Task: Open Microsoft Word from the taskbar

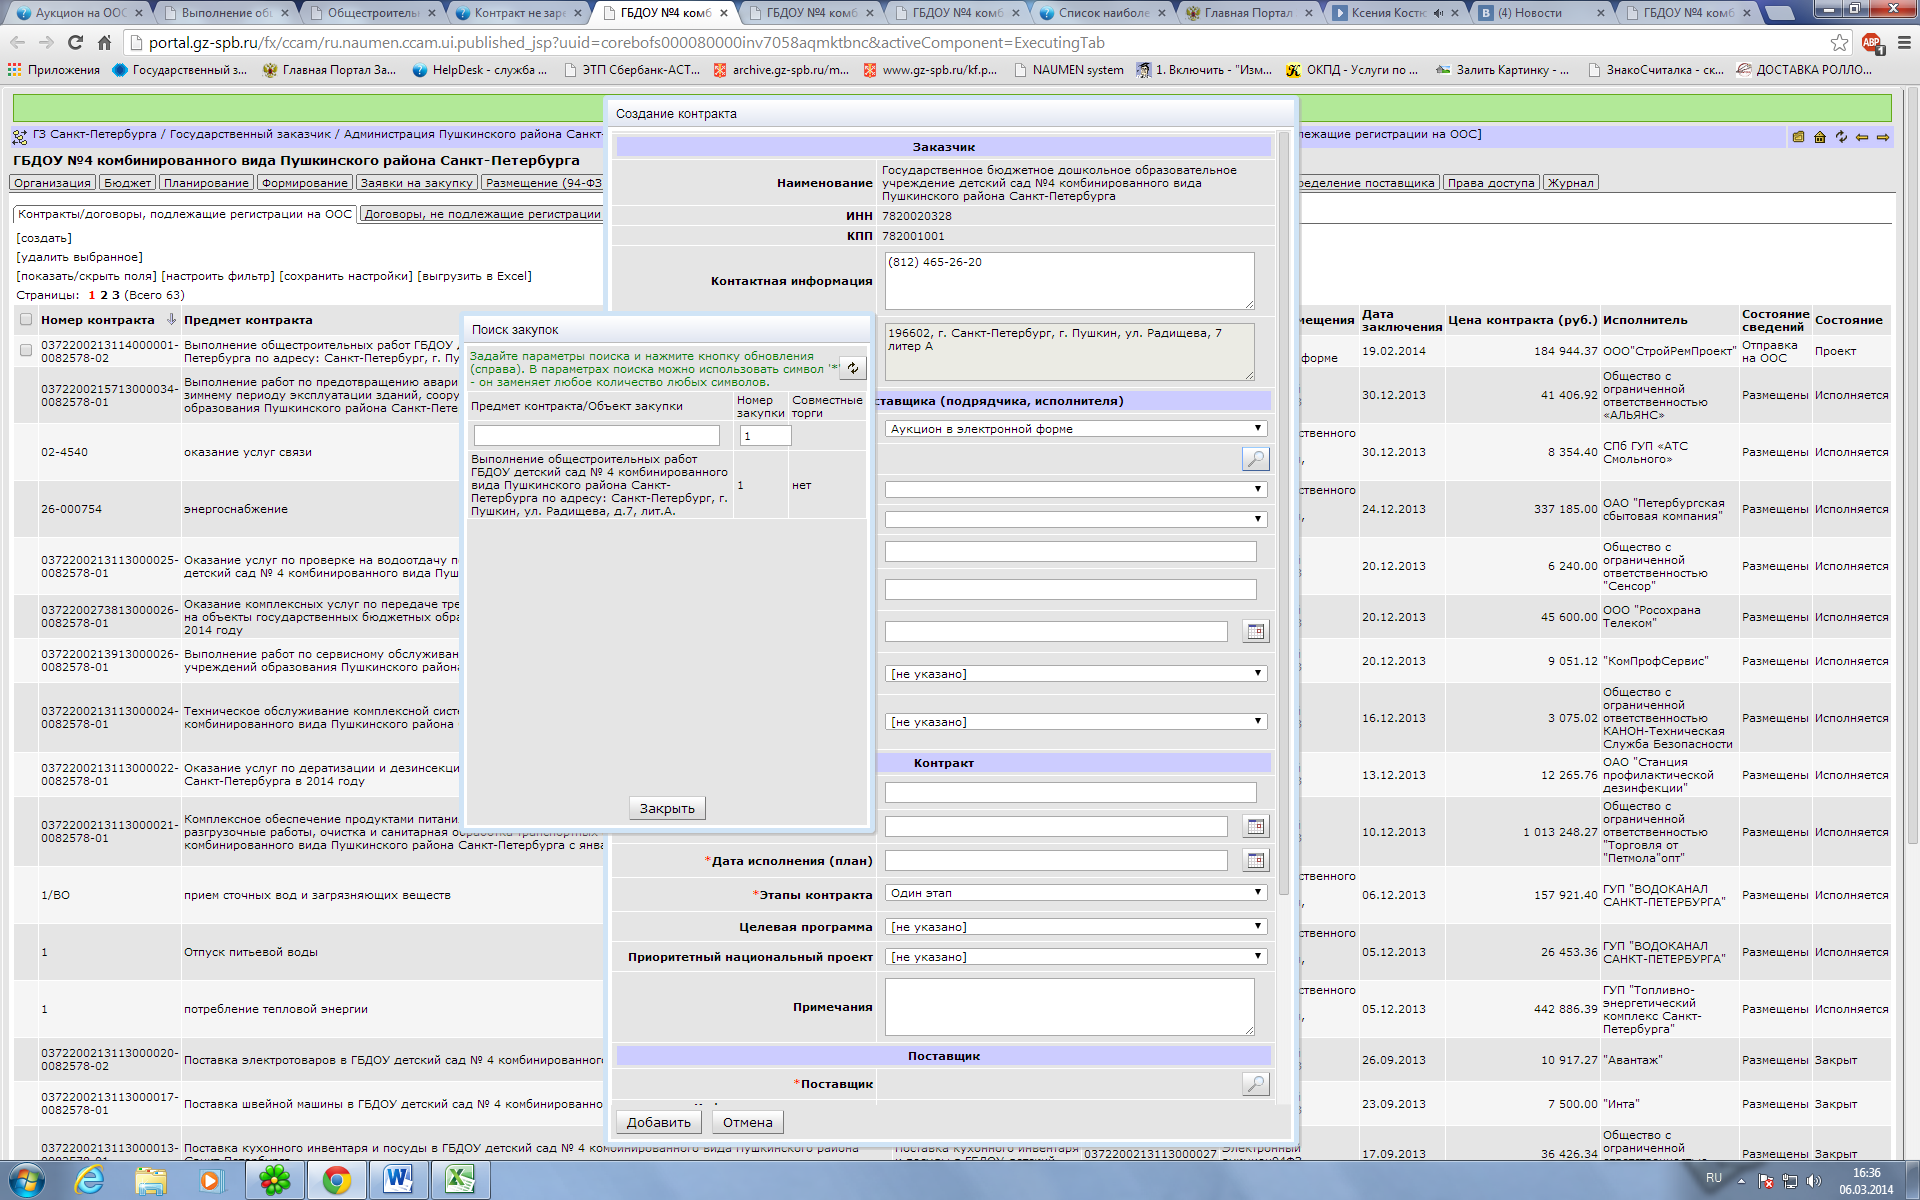Action: (398, 1180)
